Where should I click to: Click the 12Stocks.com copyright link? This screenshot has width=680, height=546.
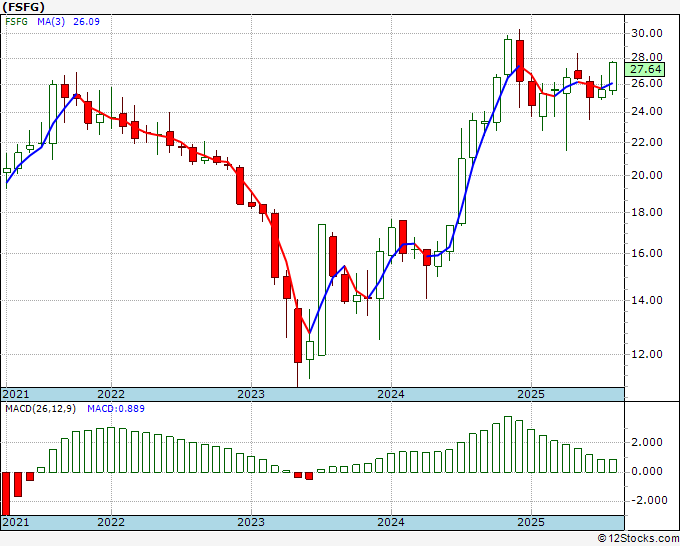[638, 539]
